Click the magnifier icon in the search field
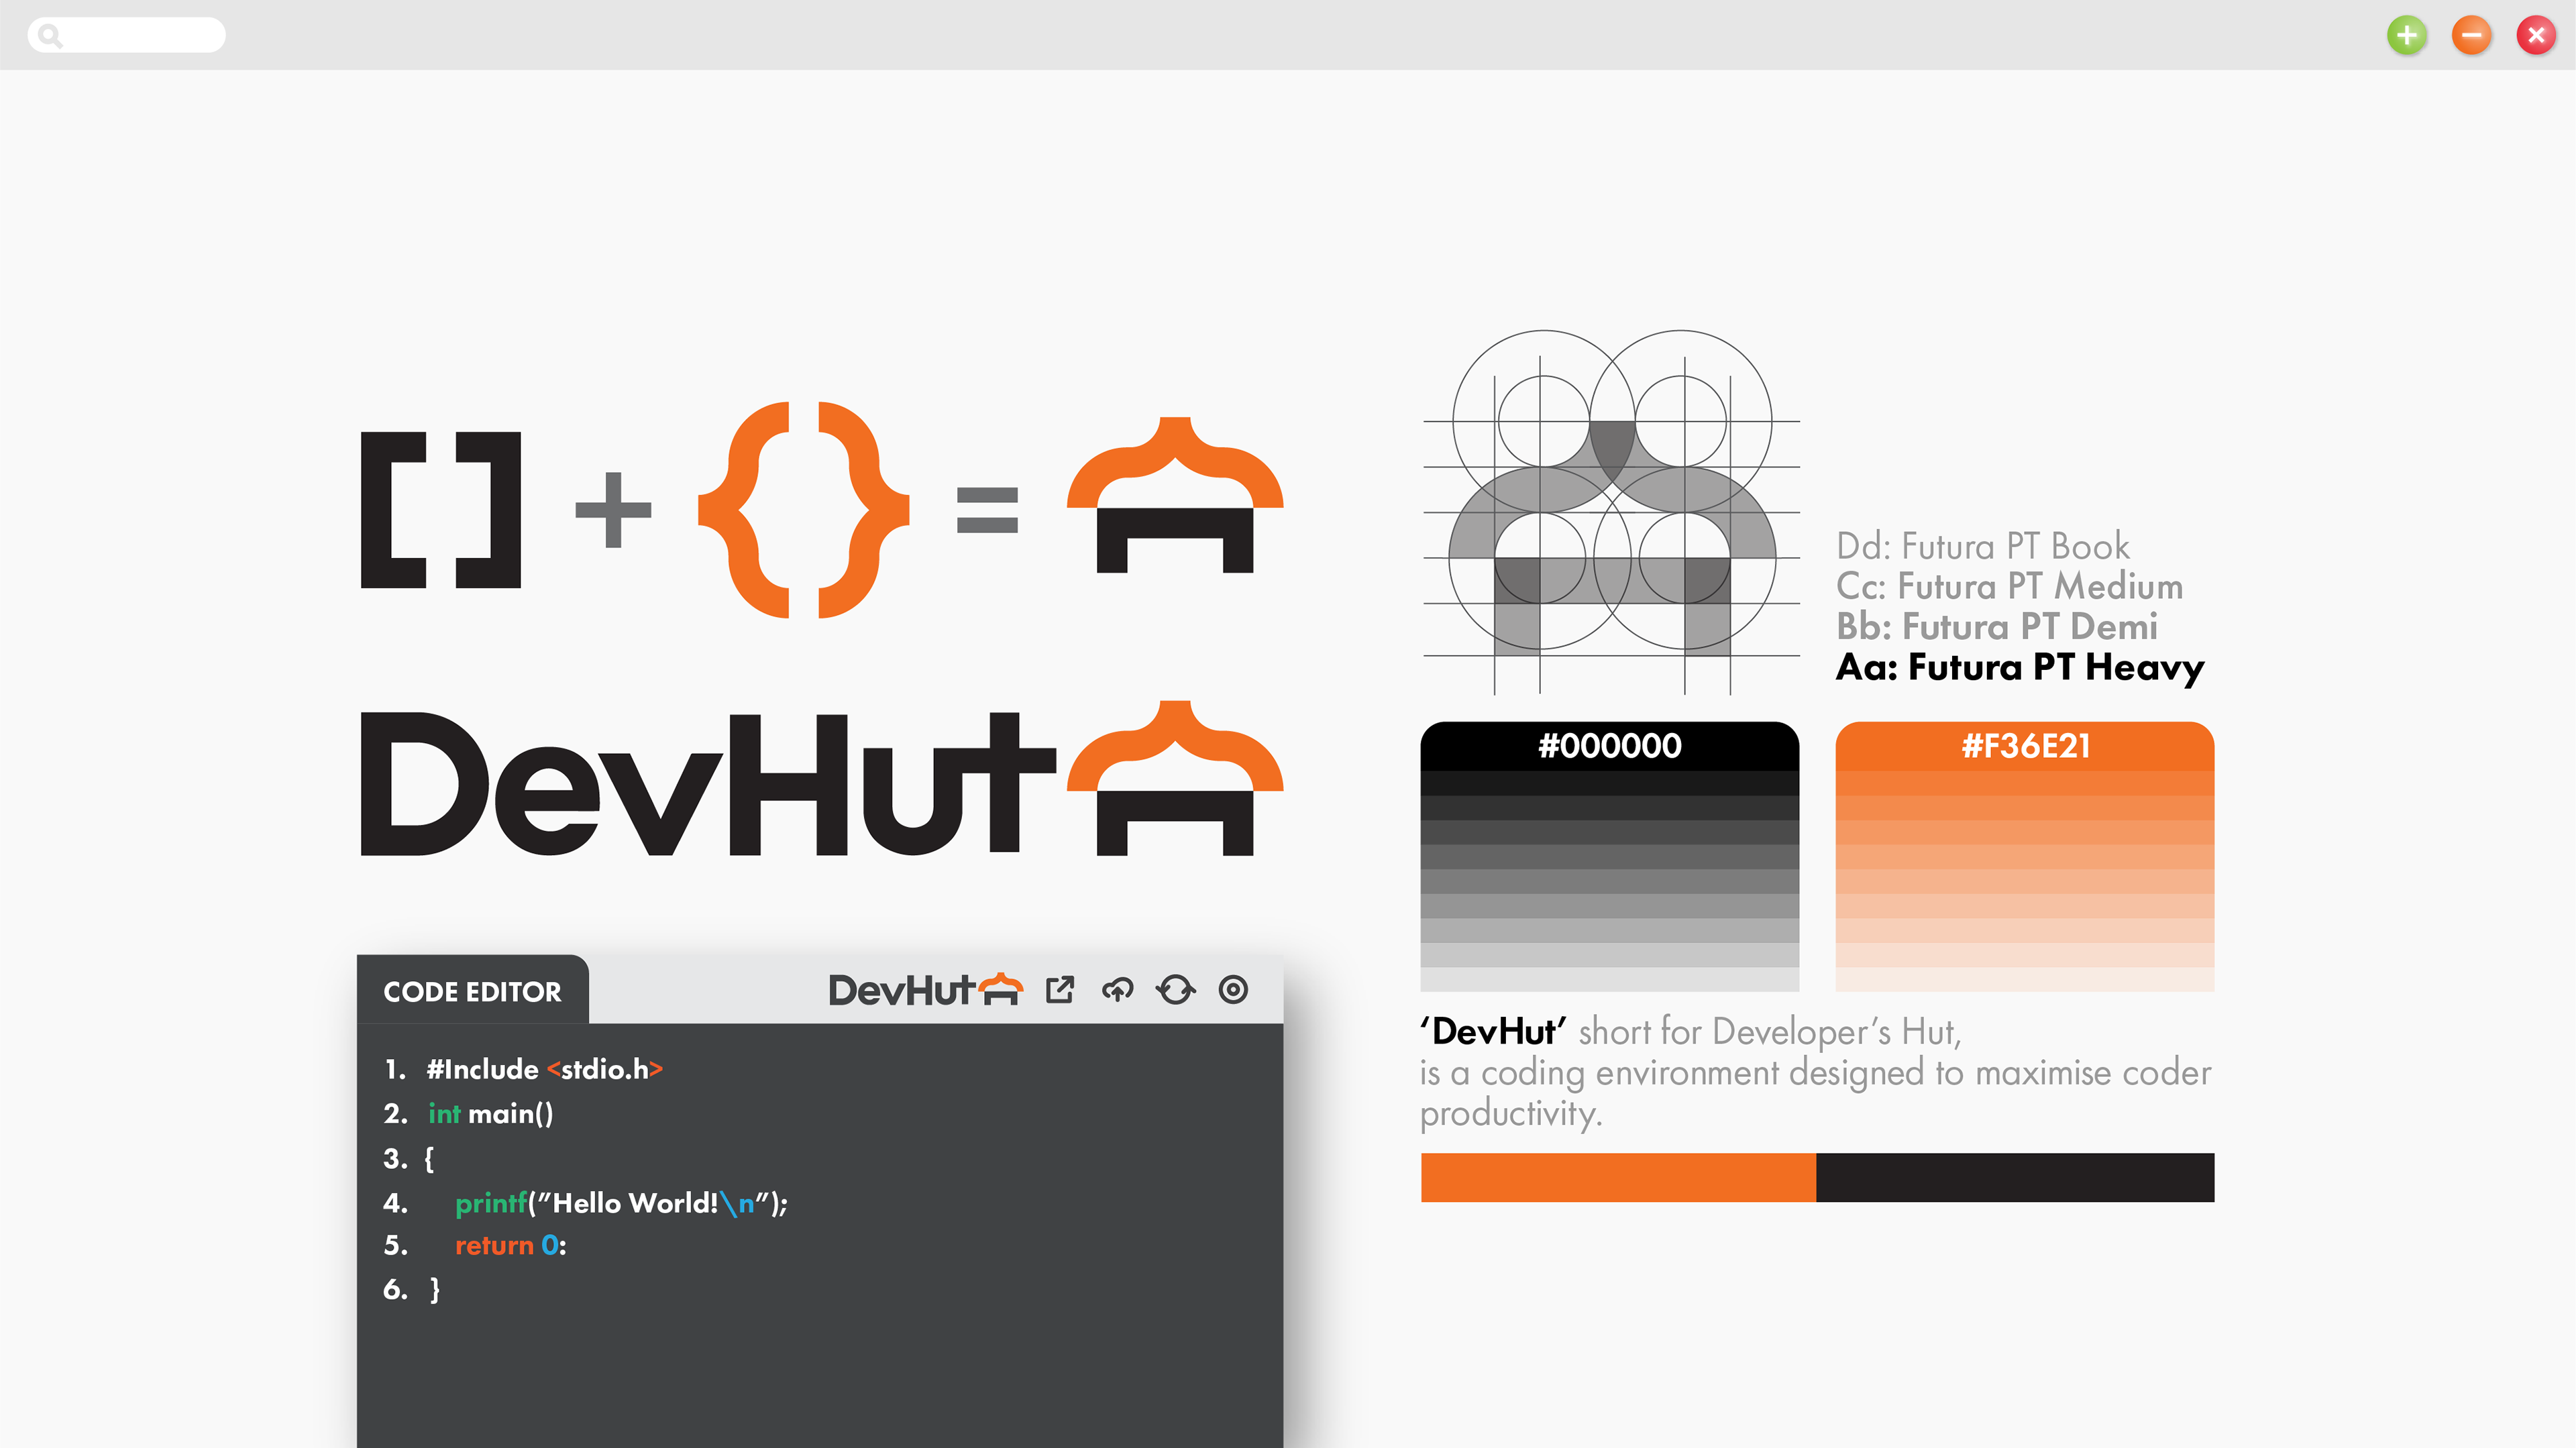Image resolution: width=2576 pixels, height=1448 pixels. click(x=50, y=36)
